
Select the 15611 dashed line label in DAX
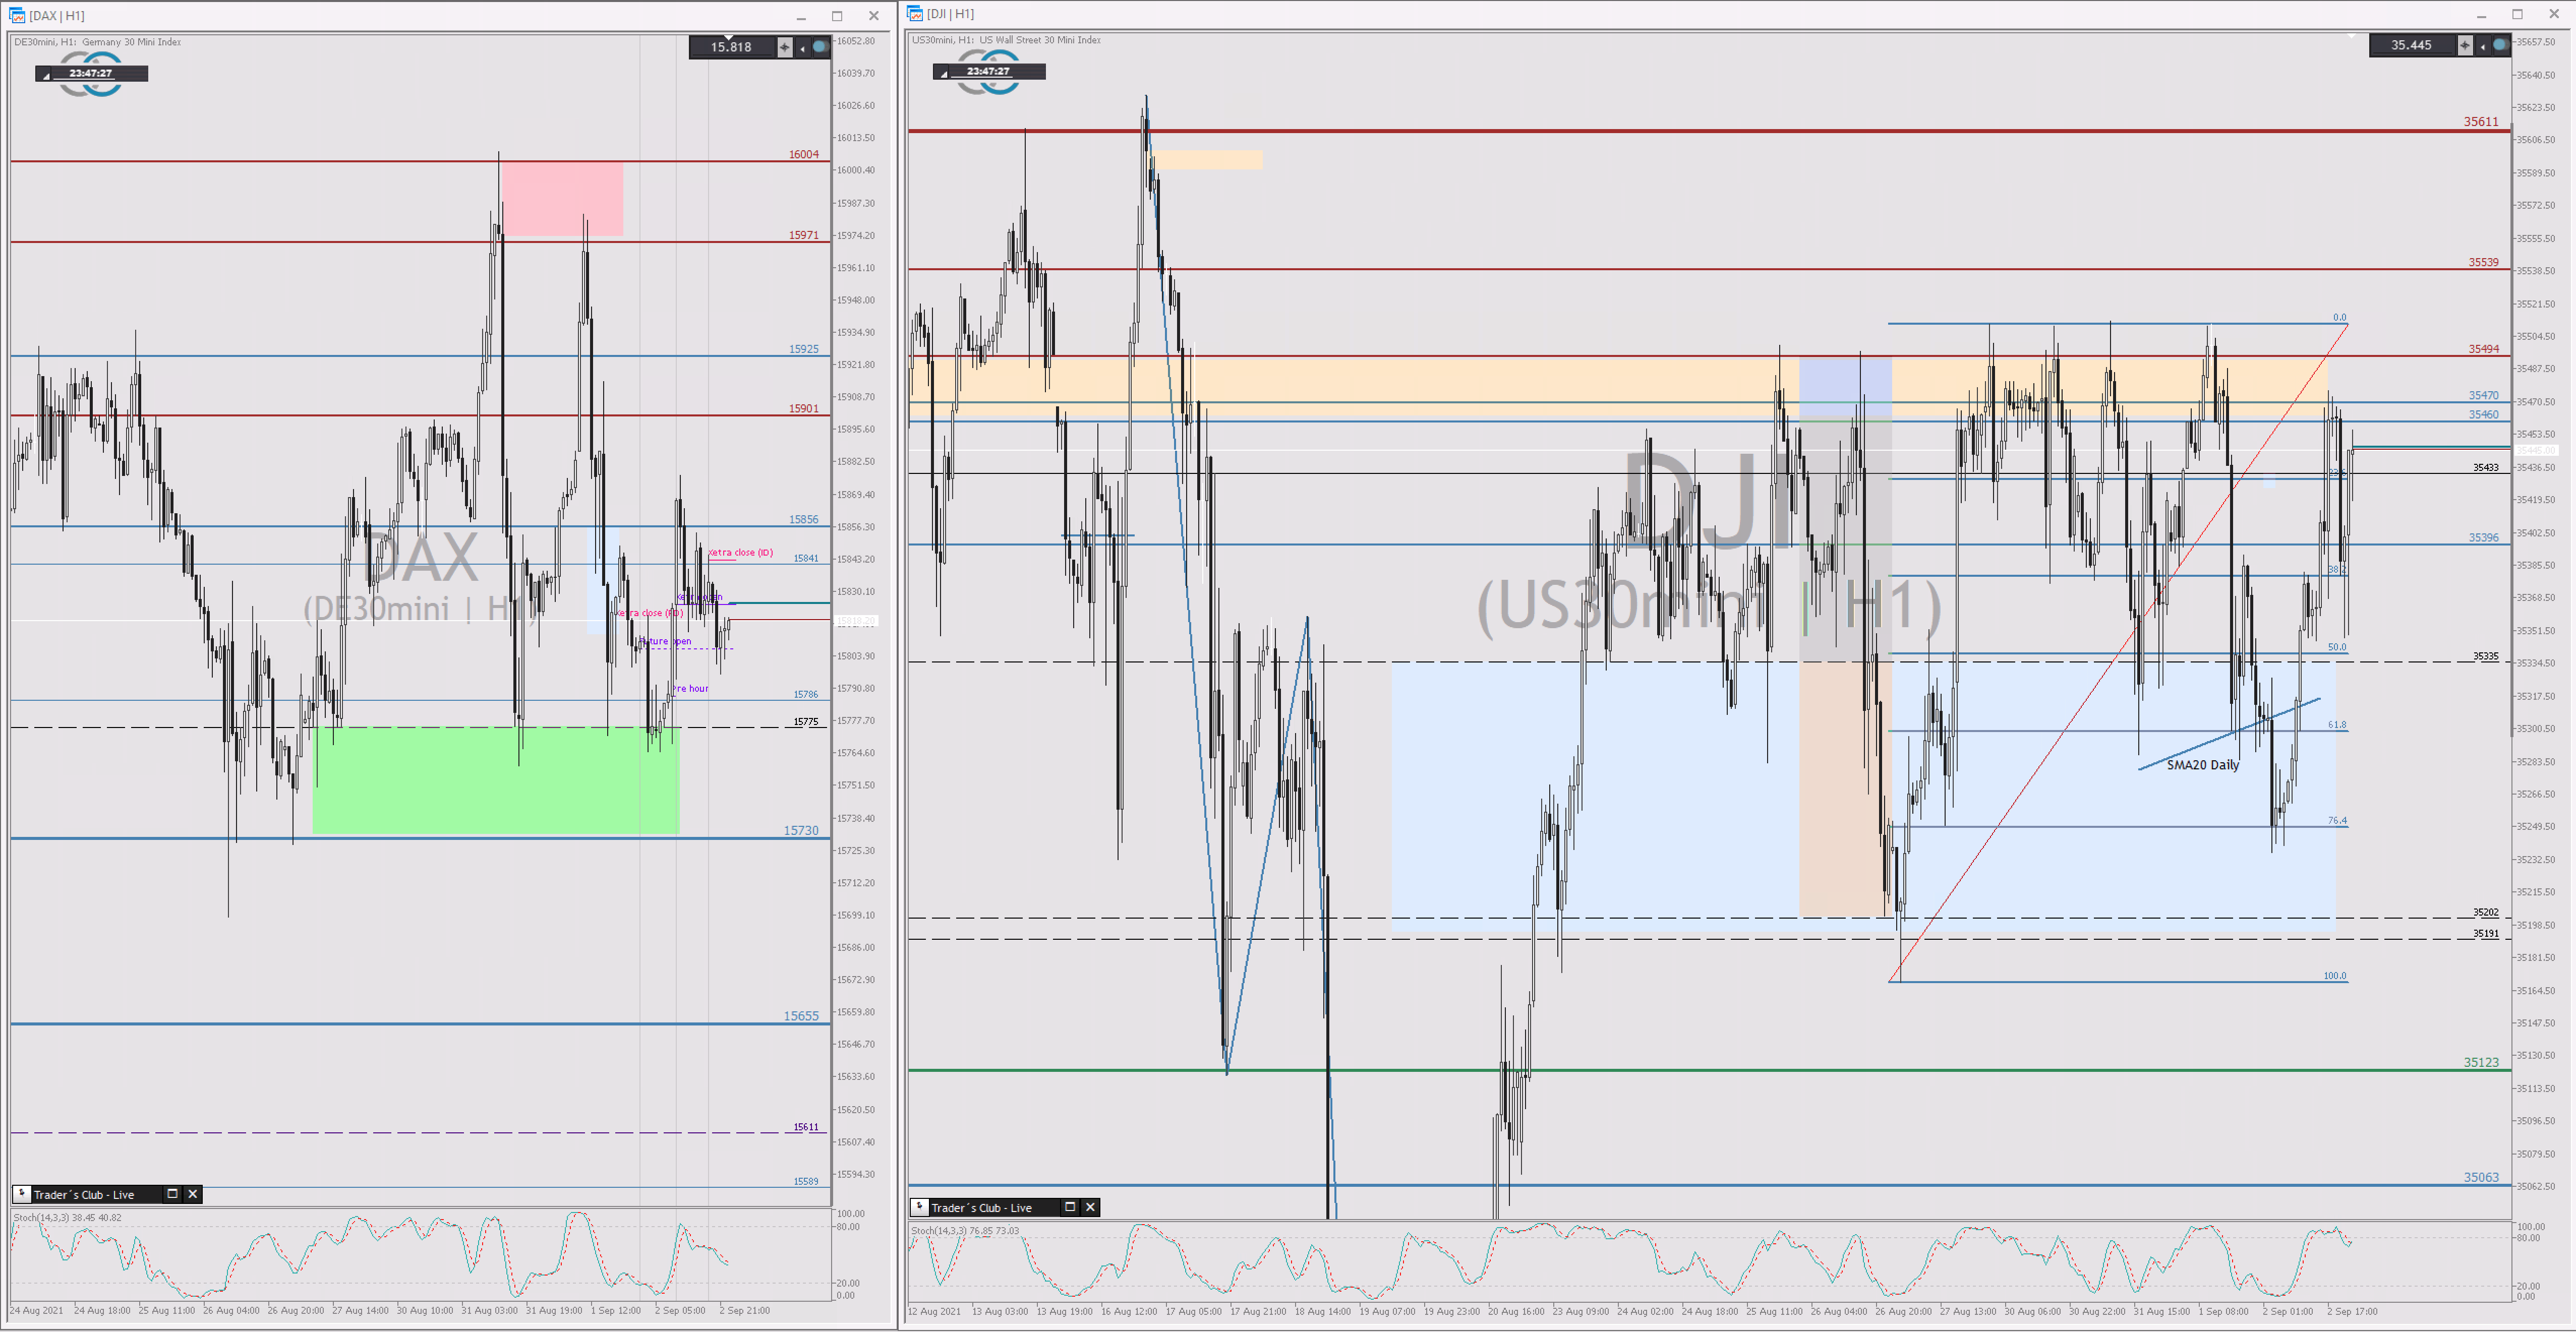[806, 1126]
